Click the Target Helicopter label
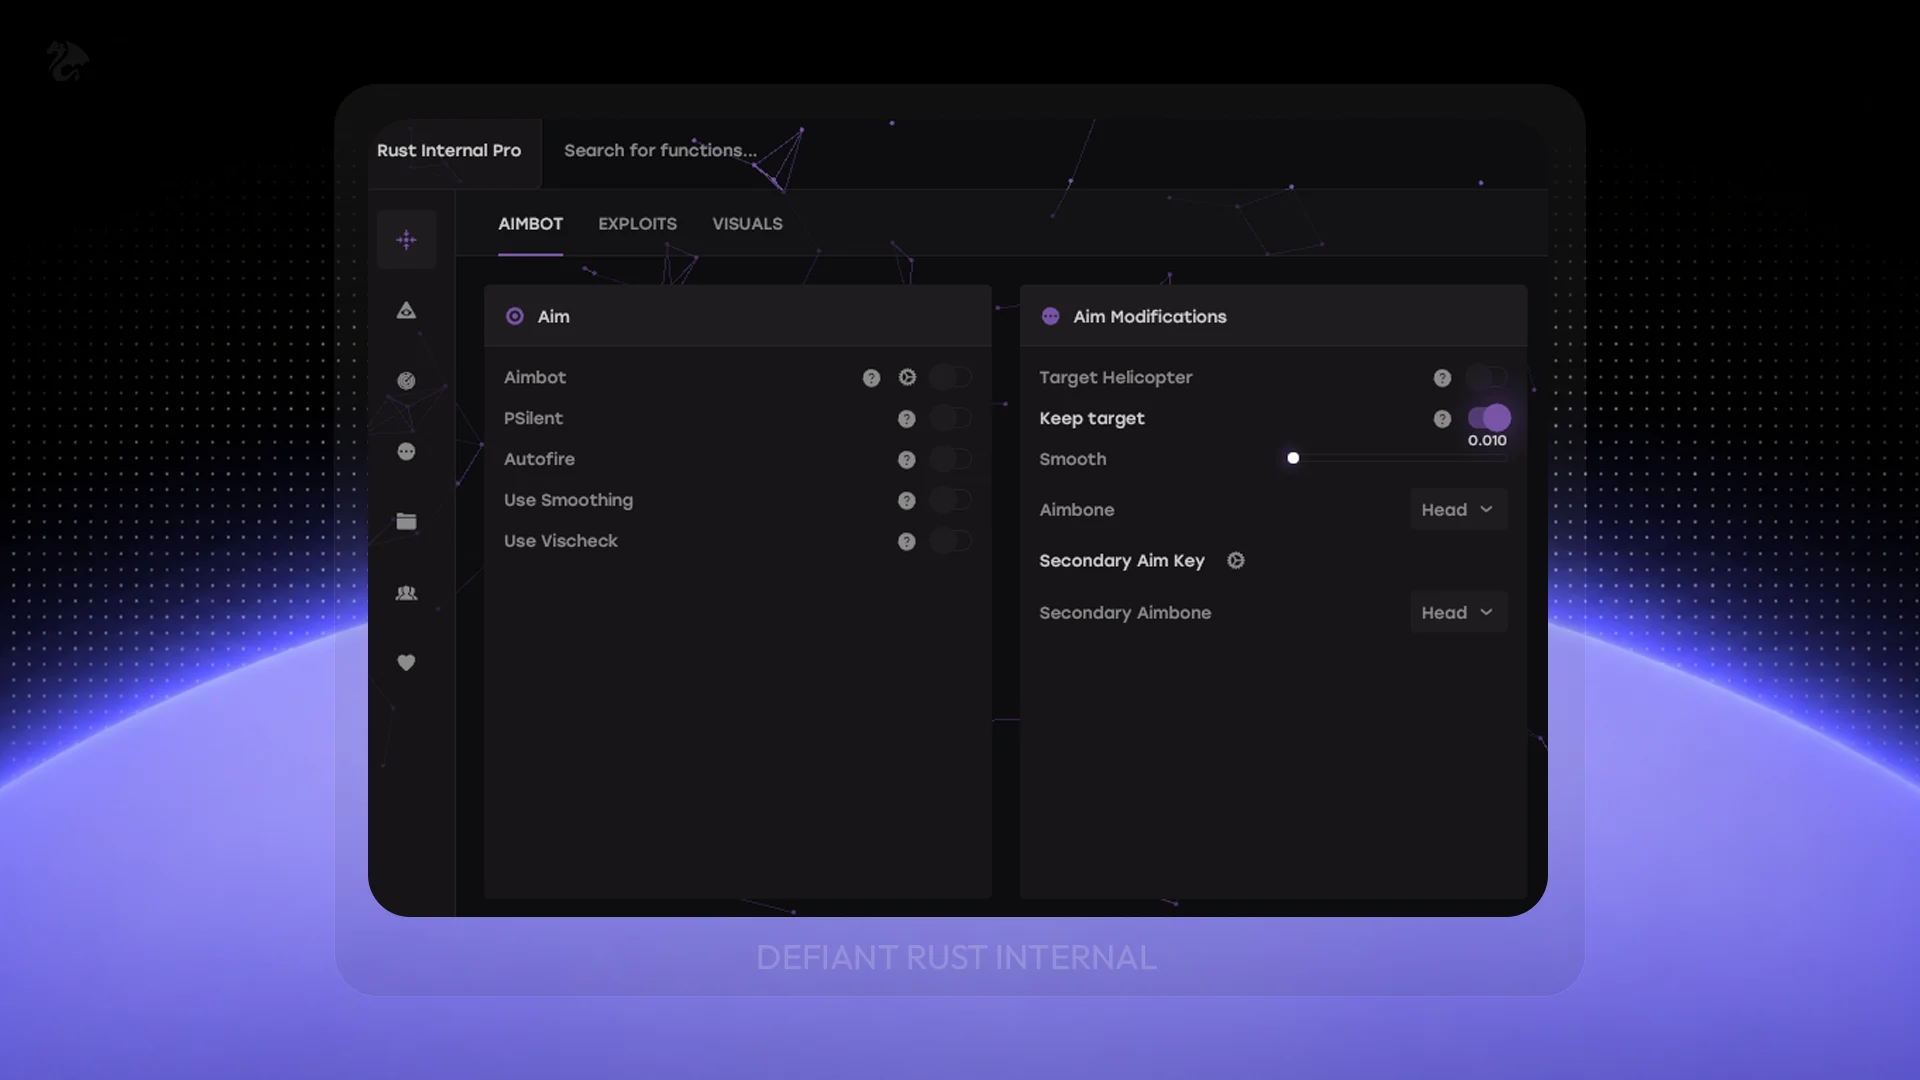Viewport: 1920px width, 1080px height. pyautogui.click(x=1116, y=378)
